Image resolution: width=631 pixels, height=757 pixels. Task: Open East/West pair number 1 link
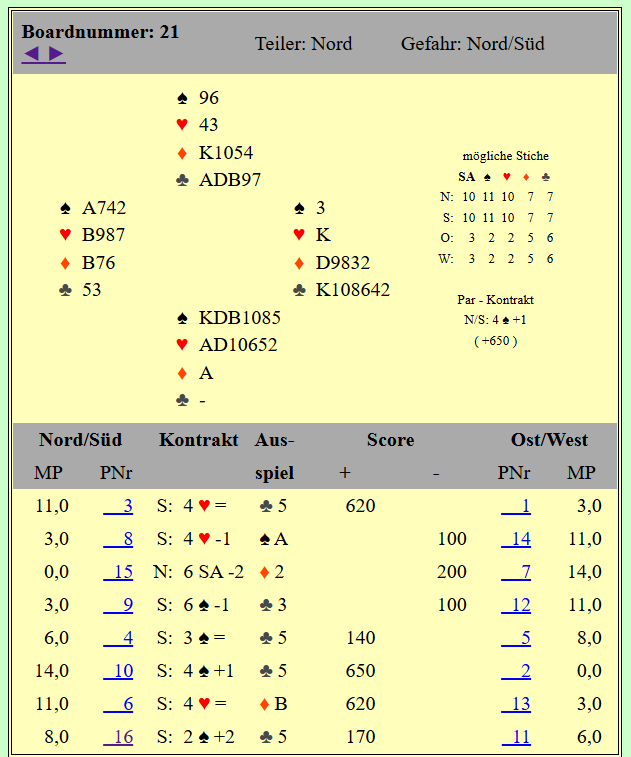[x=516, y=506]
